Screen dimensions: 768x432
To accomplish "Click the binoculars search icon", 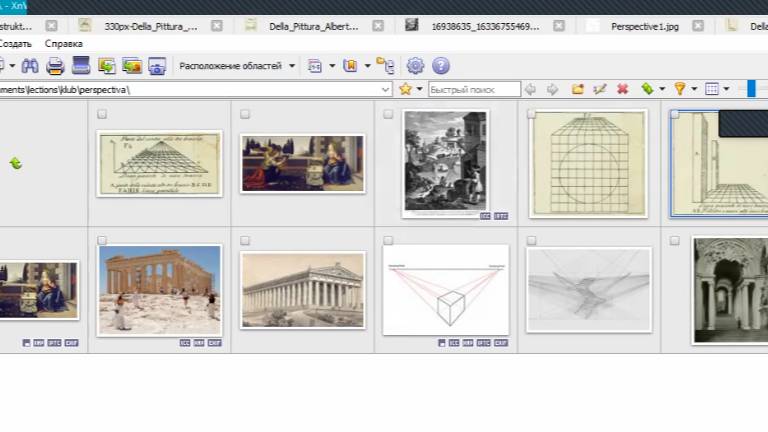I will 30,66.
